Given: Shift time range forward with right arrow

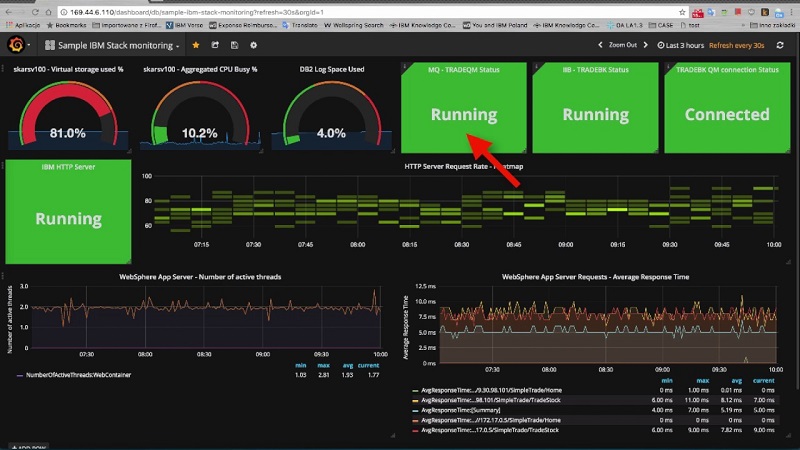Looking at the screenshot, I should coord(647,45).
